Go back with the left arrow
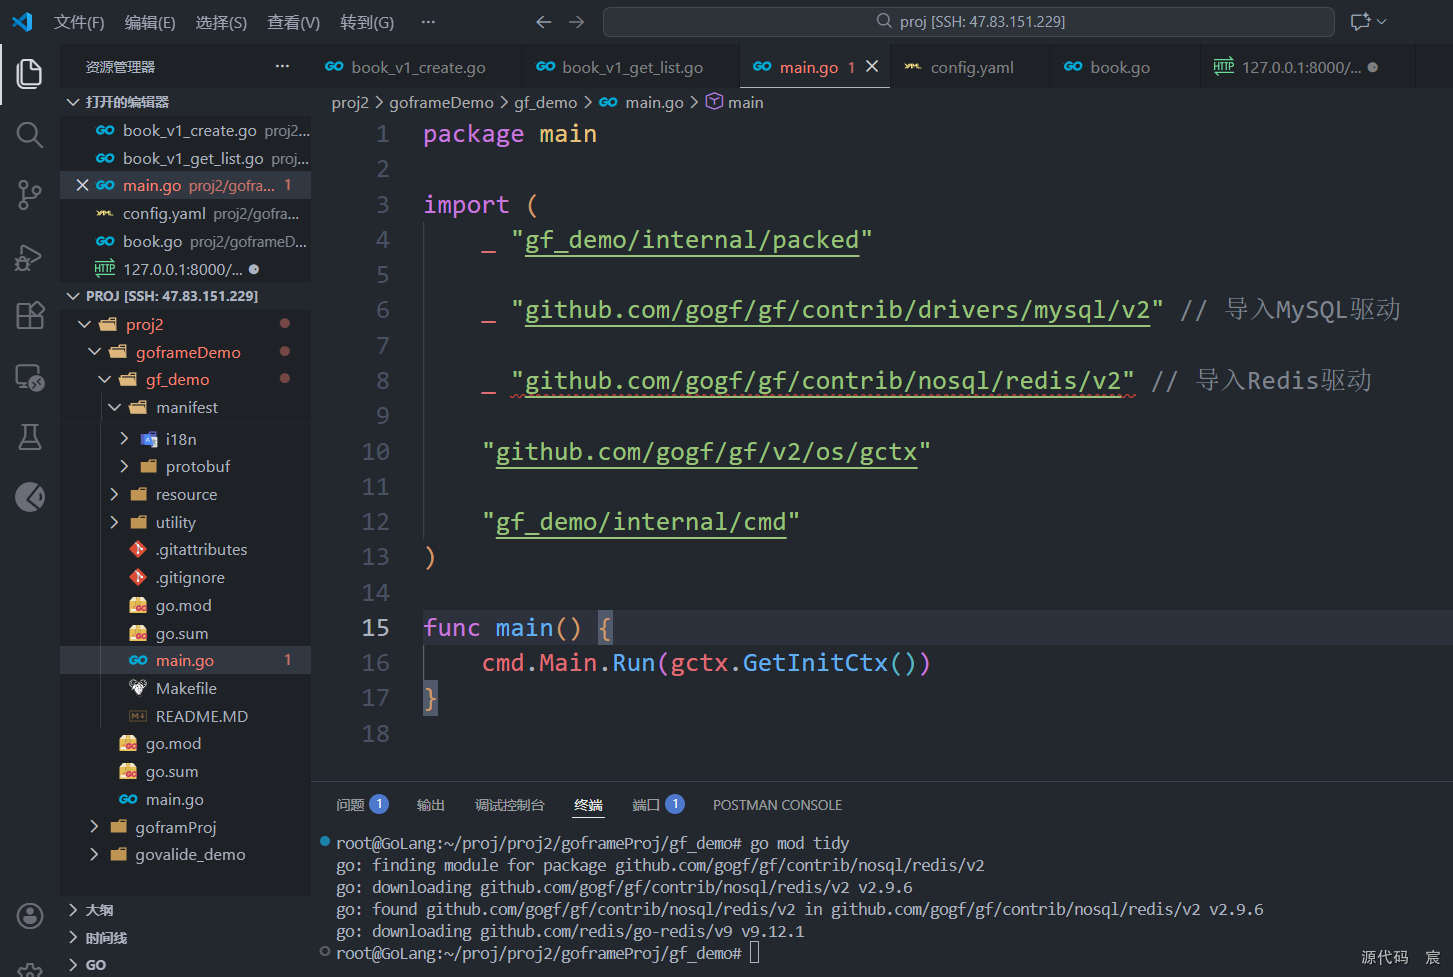This screenshot has width=1453, height=977. pyautogui.click(x=543, y=21)
